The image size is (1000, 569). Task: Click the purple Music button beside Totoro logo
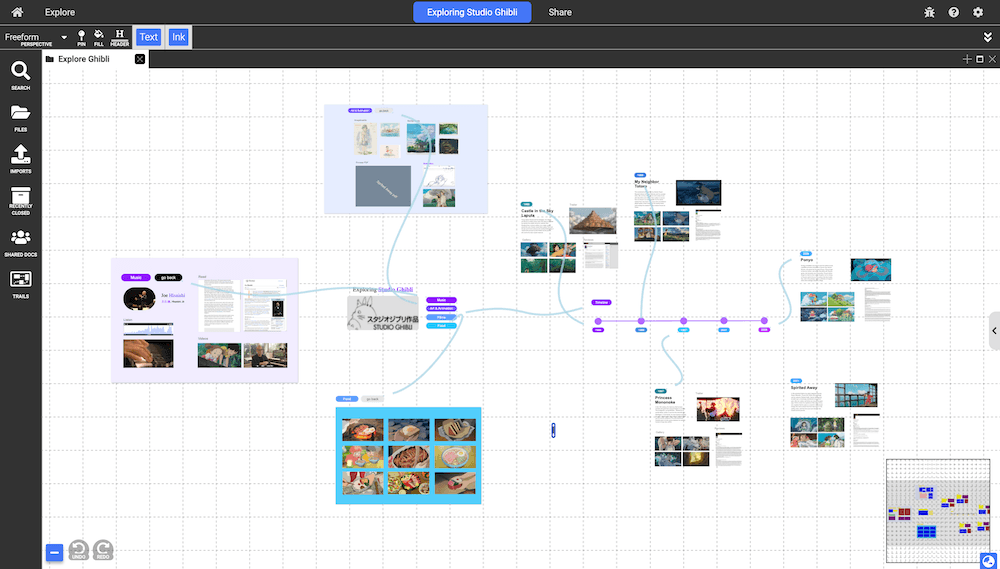point(441,300)
